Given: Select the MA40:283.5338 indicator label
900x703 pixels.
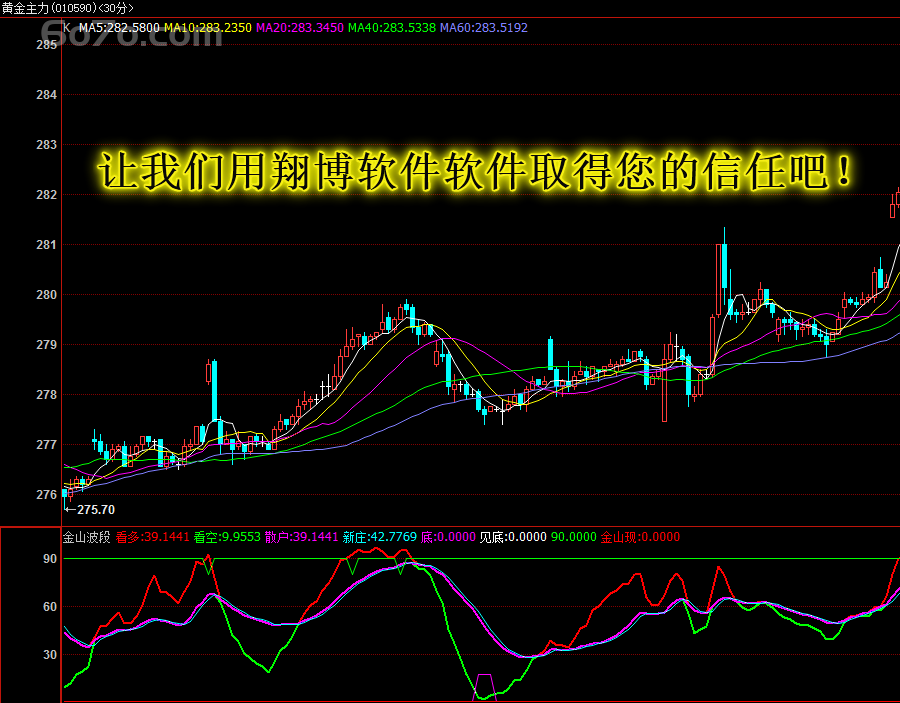Looking at the screenshot, I should click(x=392, y=28).
